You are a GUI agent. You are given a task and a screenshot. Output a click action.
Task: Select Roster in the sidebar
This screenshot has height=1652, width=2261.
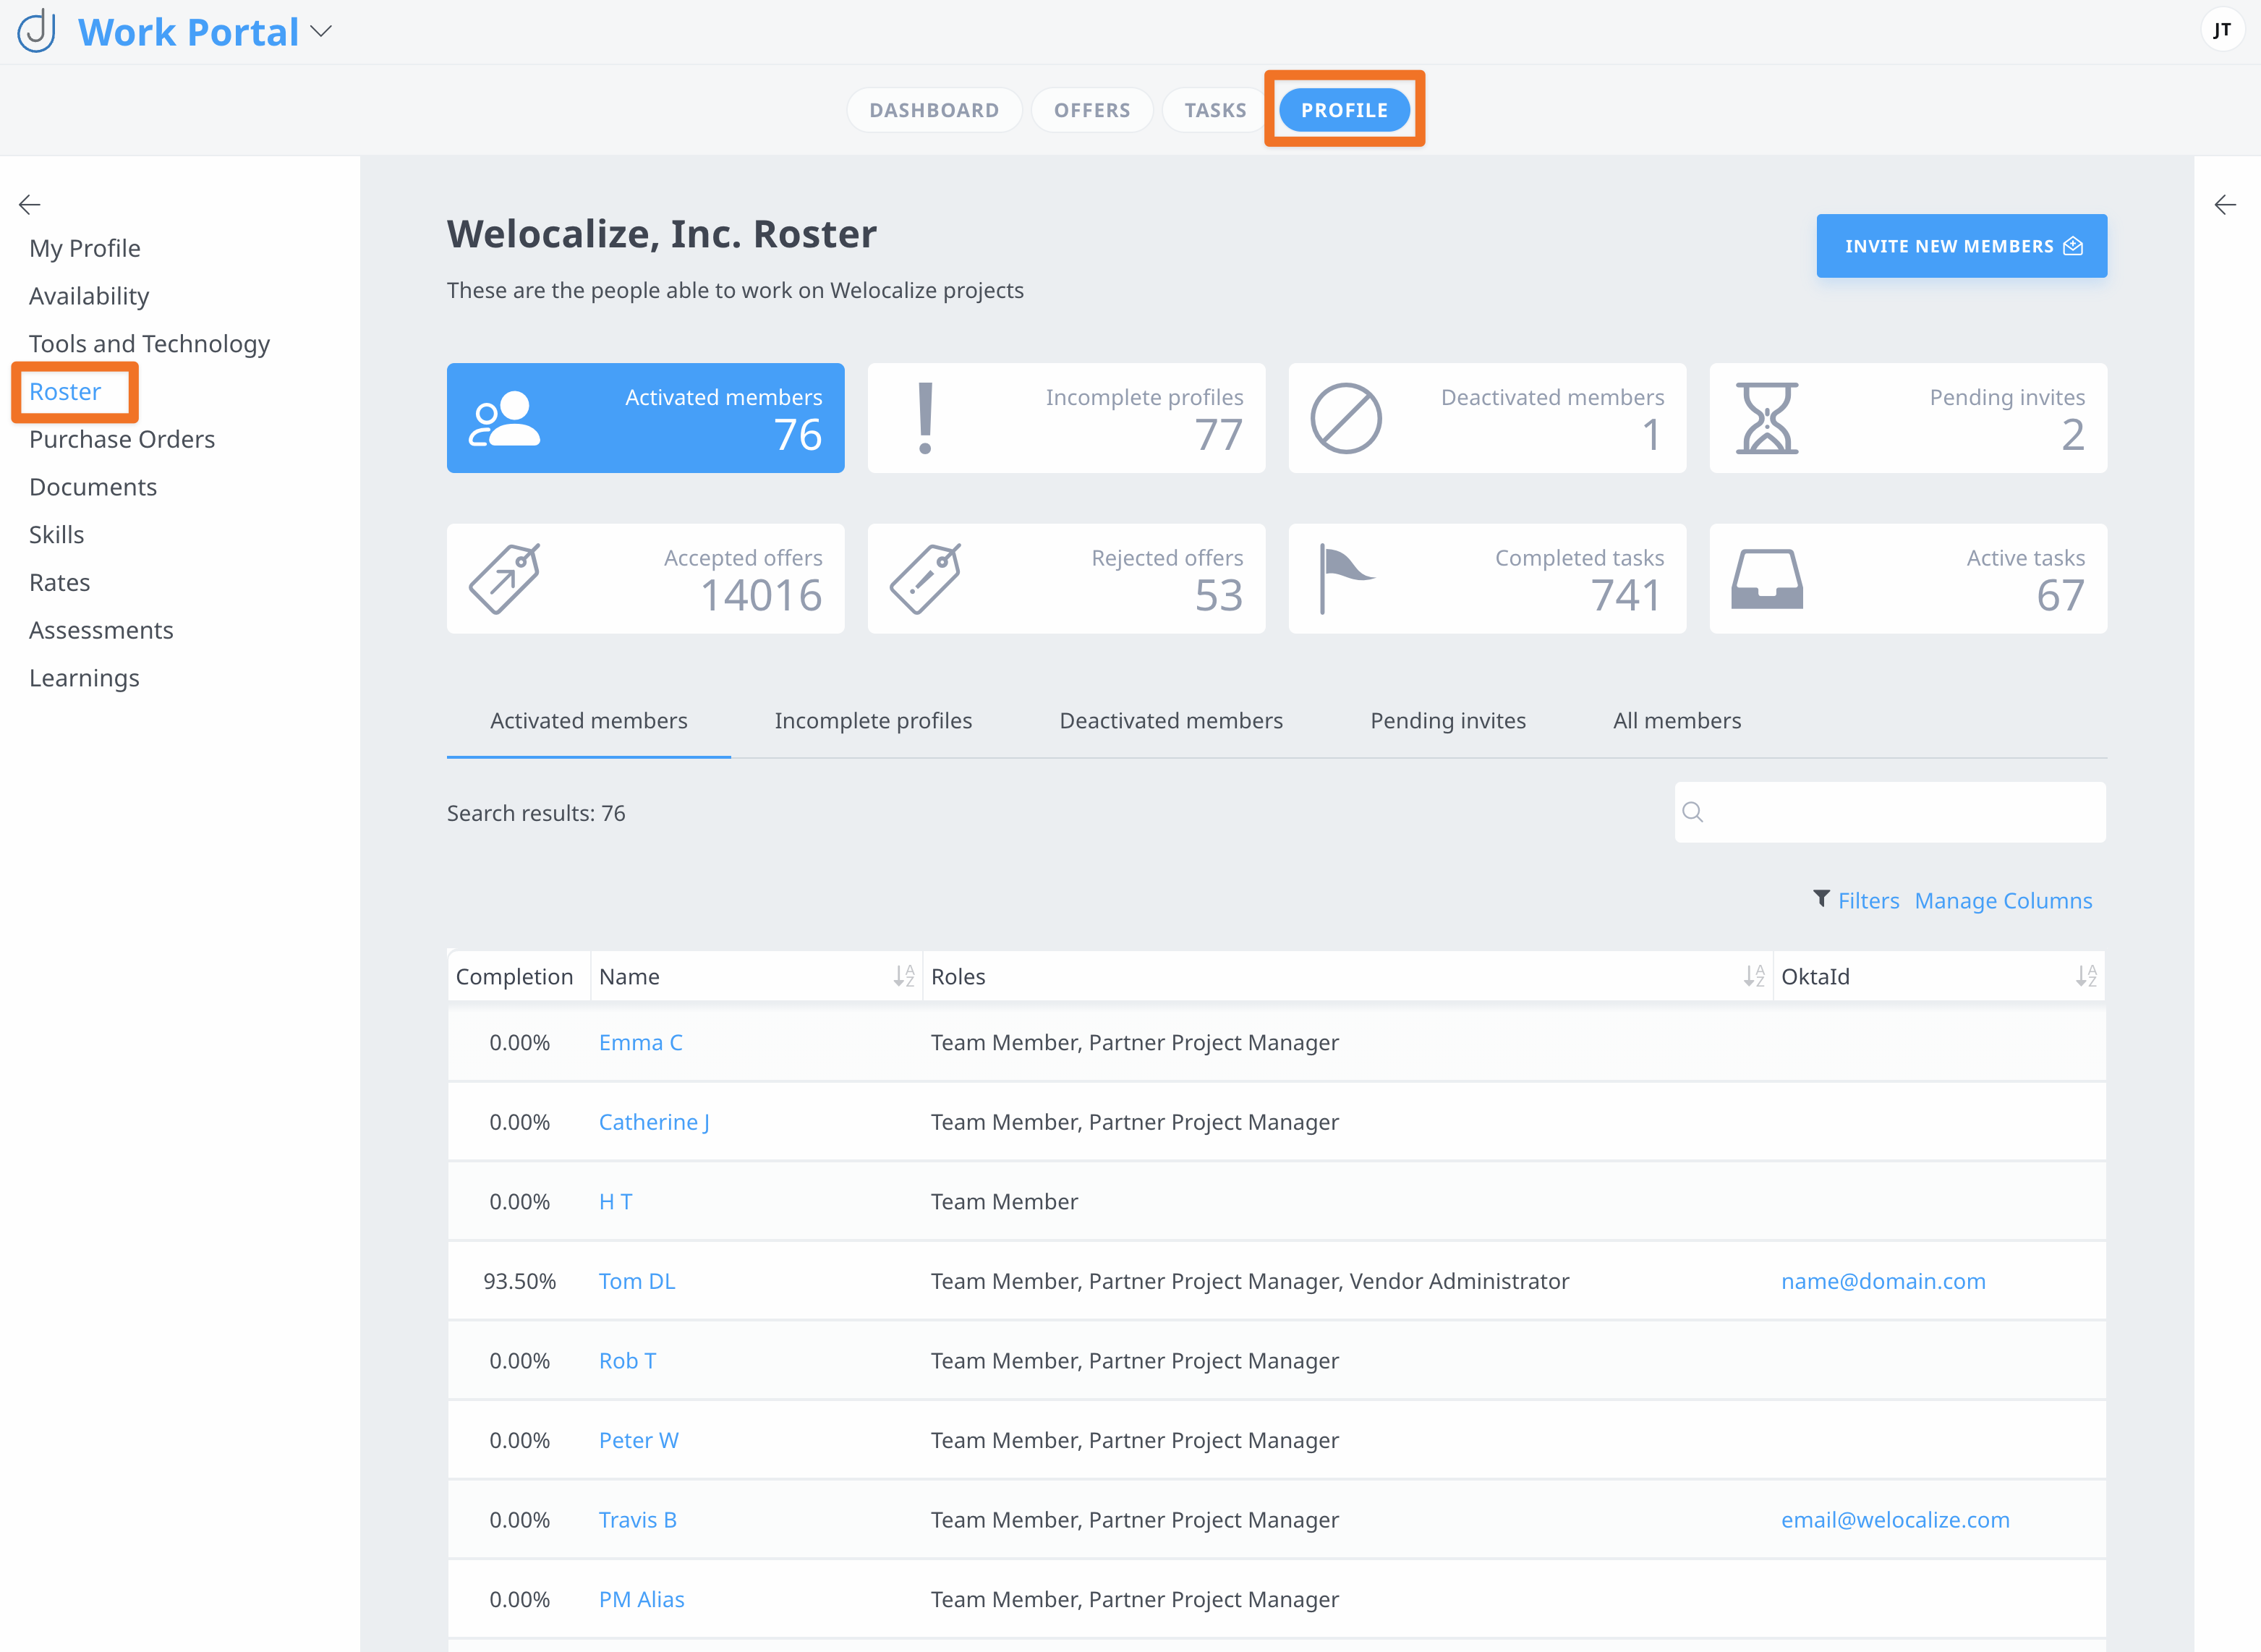(65, 392)
